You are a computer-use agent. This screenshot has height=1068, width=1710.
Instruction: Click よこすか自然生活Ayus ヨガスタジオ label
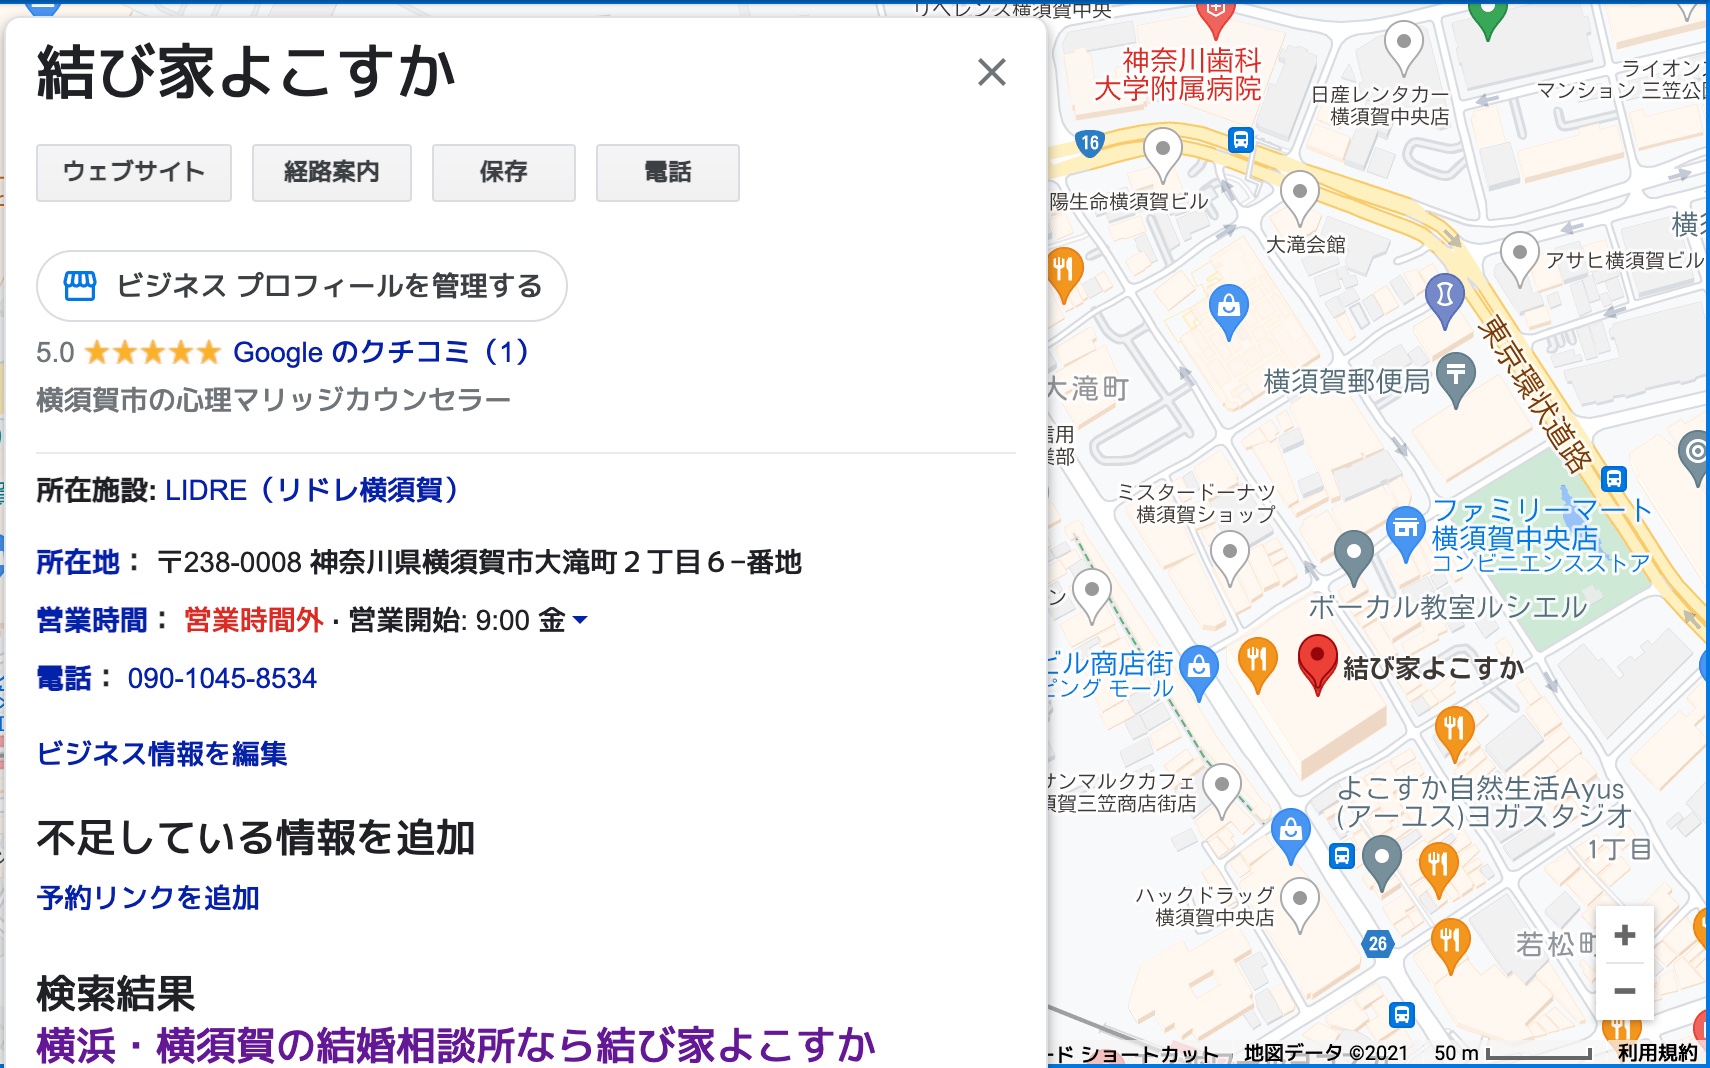(x=1484, y=802)
